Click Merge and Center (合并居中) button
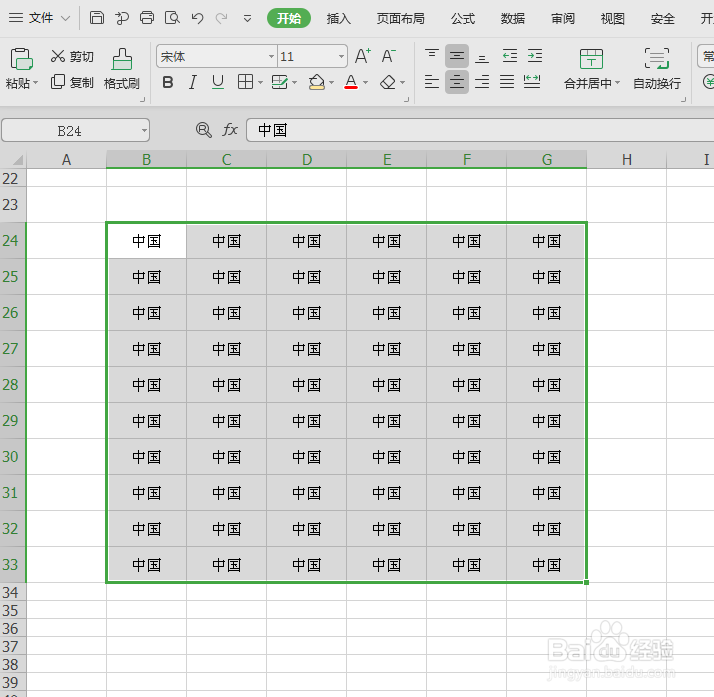The height and width of the screenshot is (697, 714). [x=592, y=69]
